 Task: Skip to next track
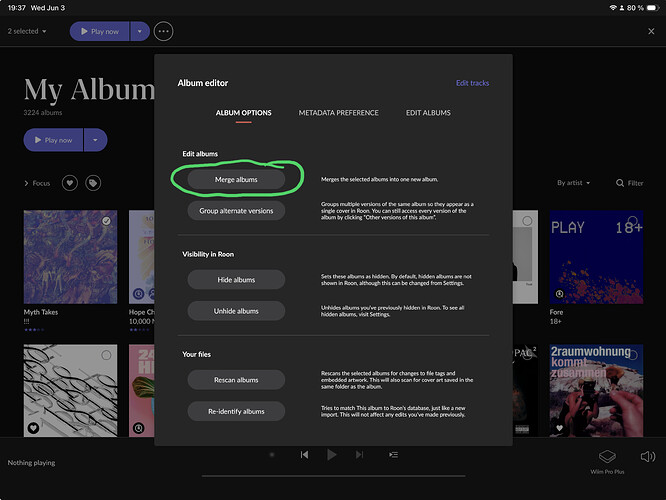tap(359, 455)
